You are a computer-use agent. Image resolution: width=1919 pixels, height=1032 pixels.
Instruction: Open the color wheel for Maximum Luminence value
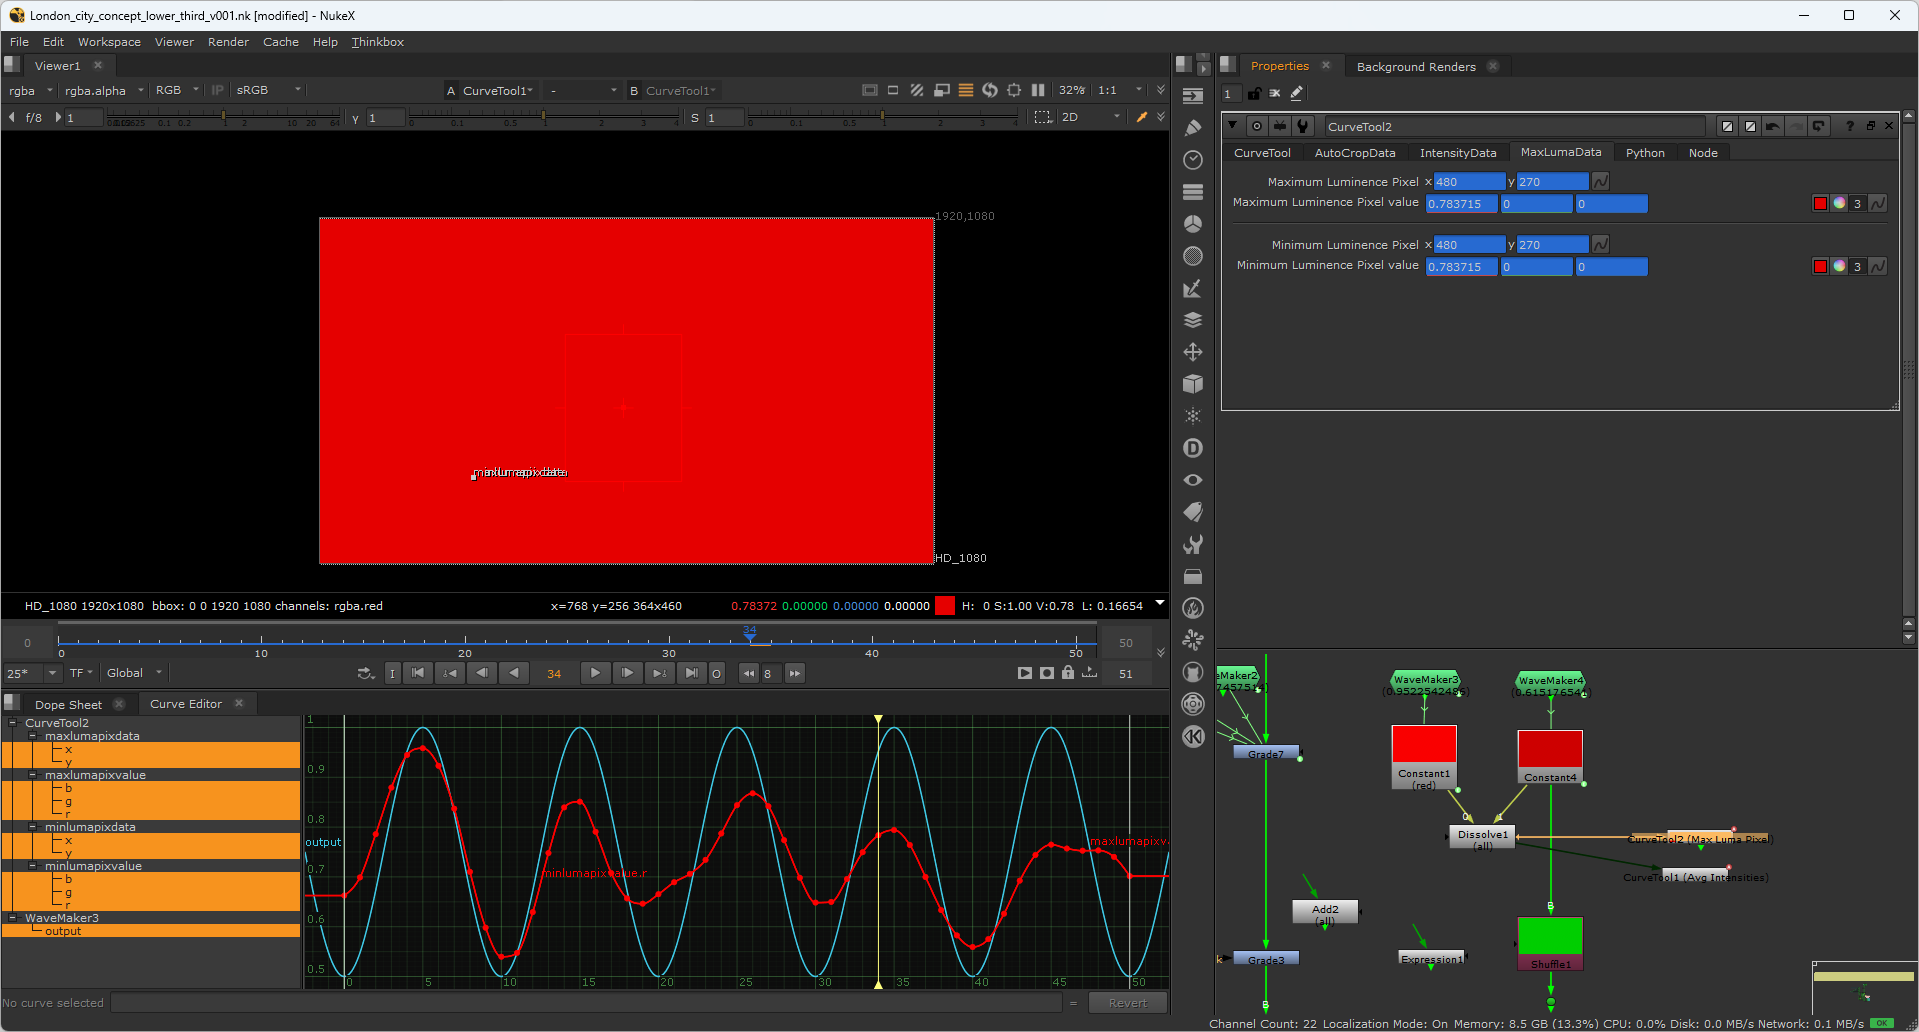(1839, 204)
